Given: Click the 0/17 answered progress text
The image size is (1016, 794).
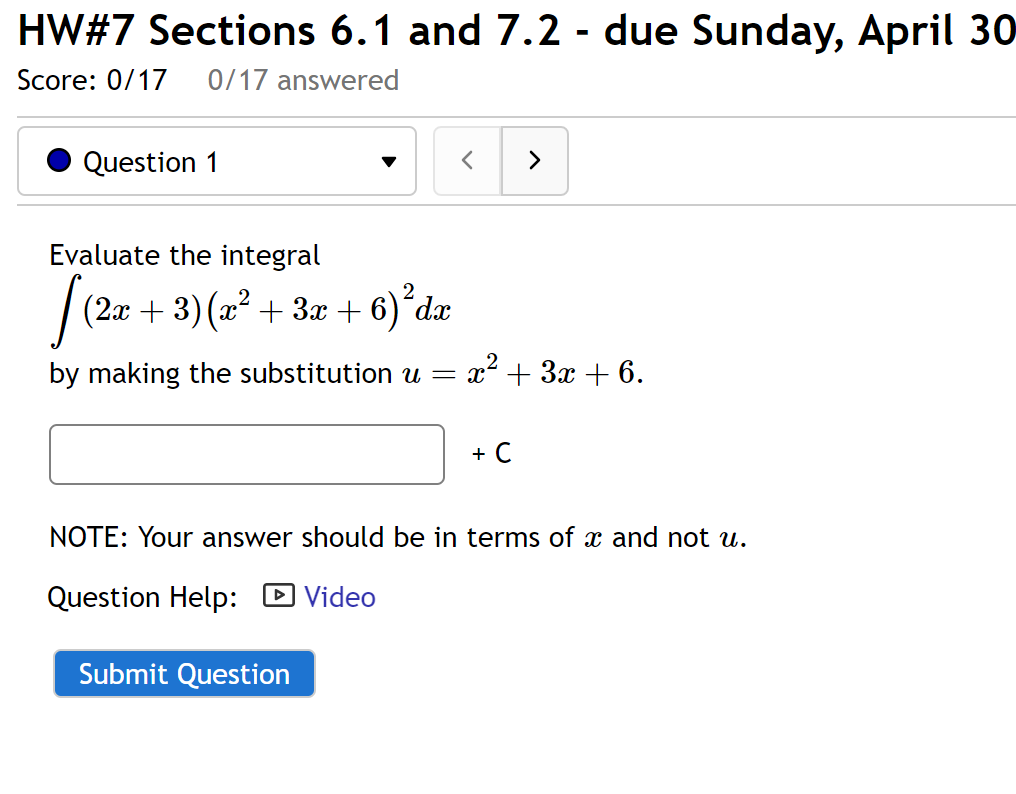Looking at the screenshot, I should [x=302, y=80].
